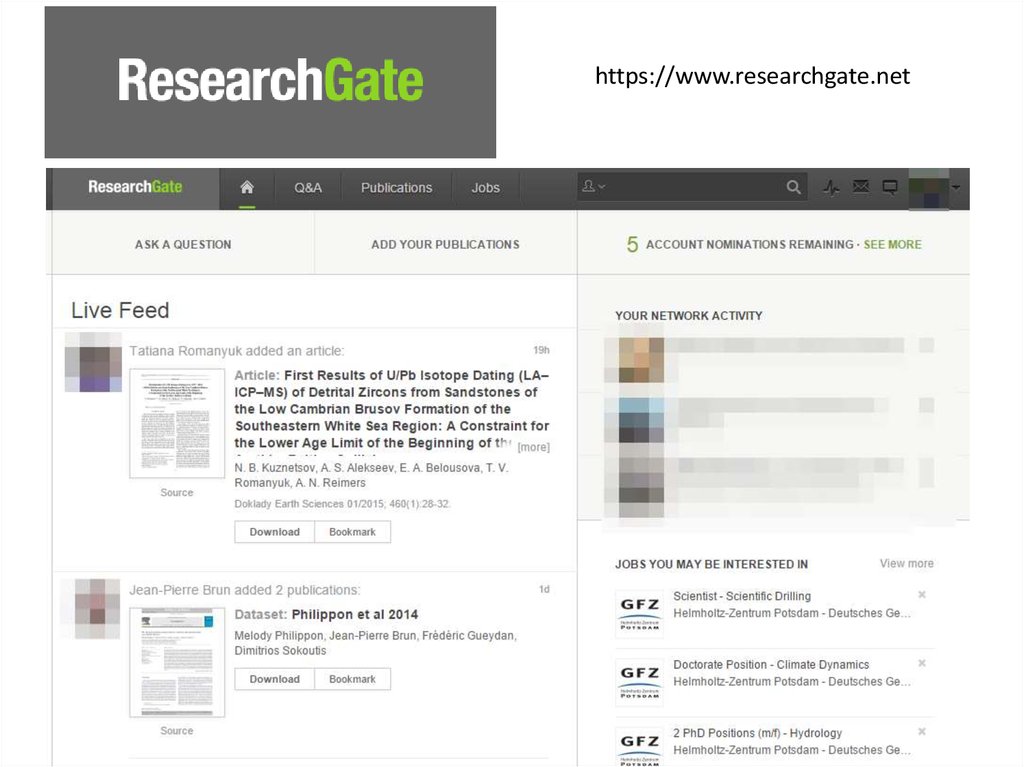The height and width of the screenshot is (767, 1024).
Task: Click GFZ logo beside Climate Dynamics job
Action: coord(639,681)
